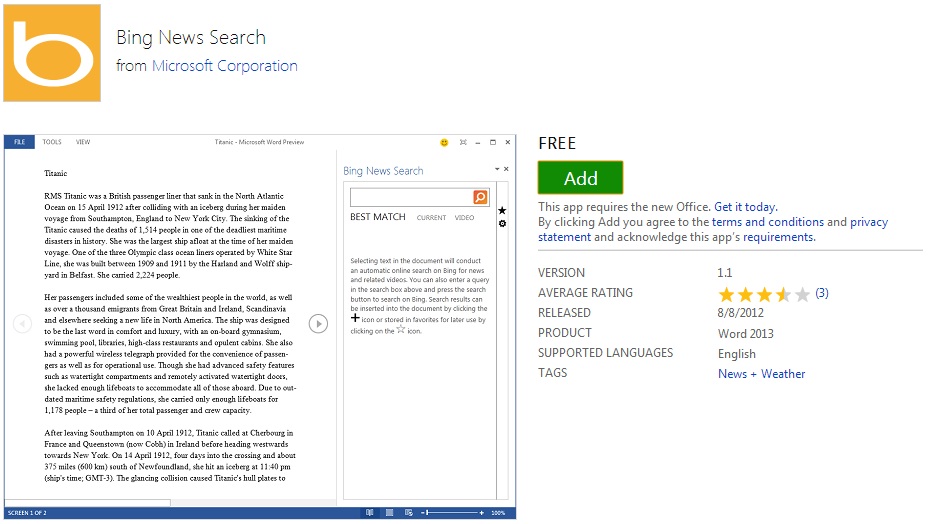
Task: Expand the task pane options dropdown arrow
Action: coord(497,170)
